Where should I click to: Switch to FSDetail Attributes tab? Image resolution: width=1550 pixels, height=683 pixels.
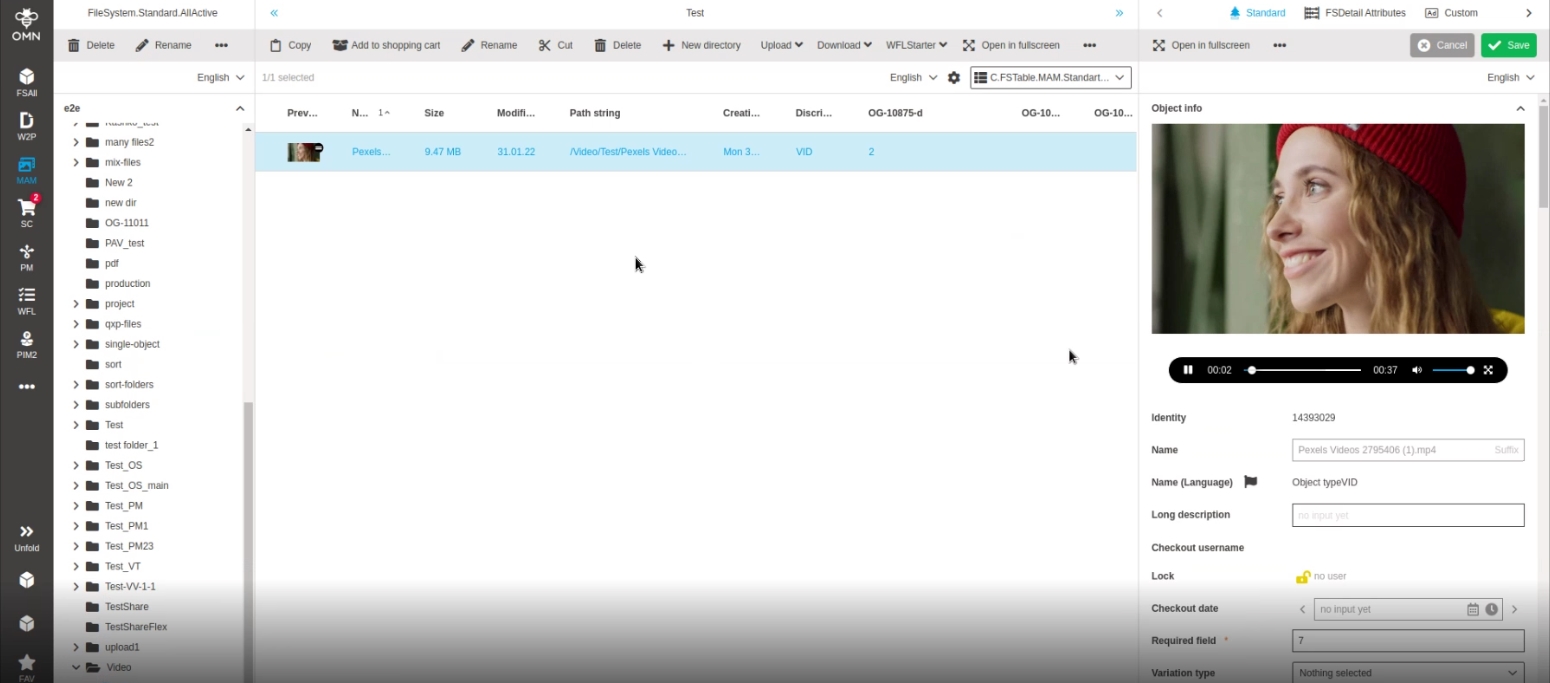coord(1355,13)
